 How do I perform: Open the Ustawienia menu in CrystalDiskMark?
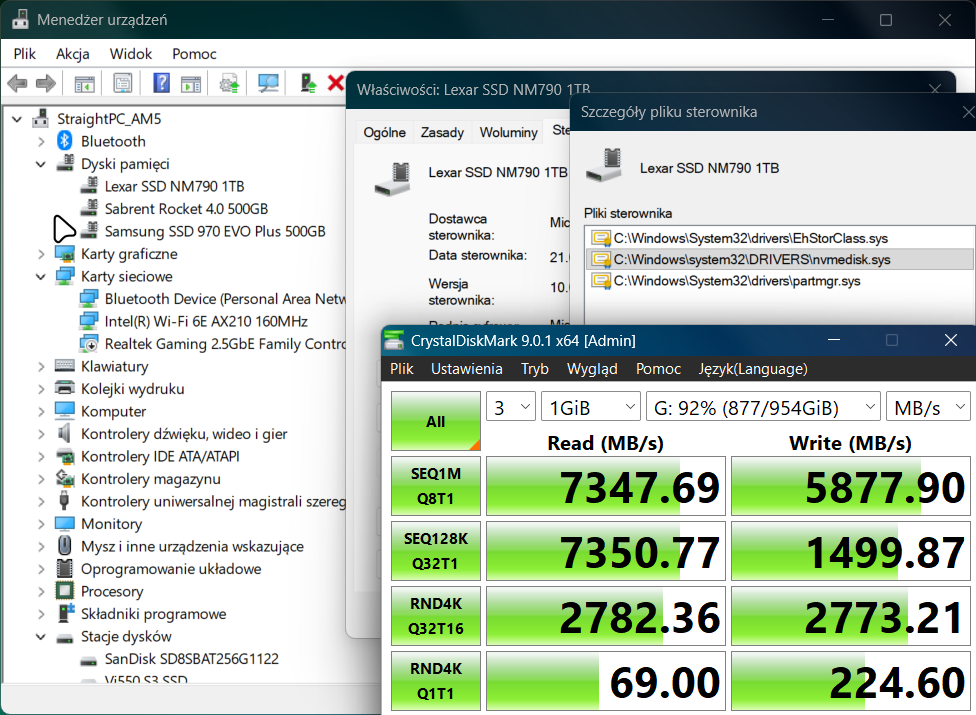[466, 369]
